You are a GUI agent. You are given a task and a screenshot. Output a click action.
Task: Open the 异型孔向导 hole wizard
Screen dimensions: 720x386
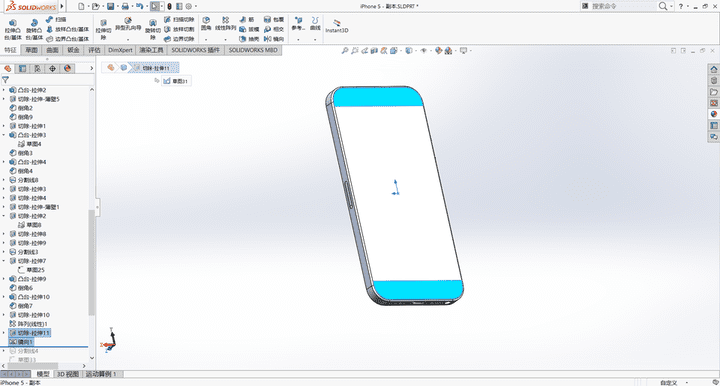pyautogui.click(x=128, y=25)
